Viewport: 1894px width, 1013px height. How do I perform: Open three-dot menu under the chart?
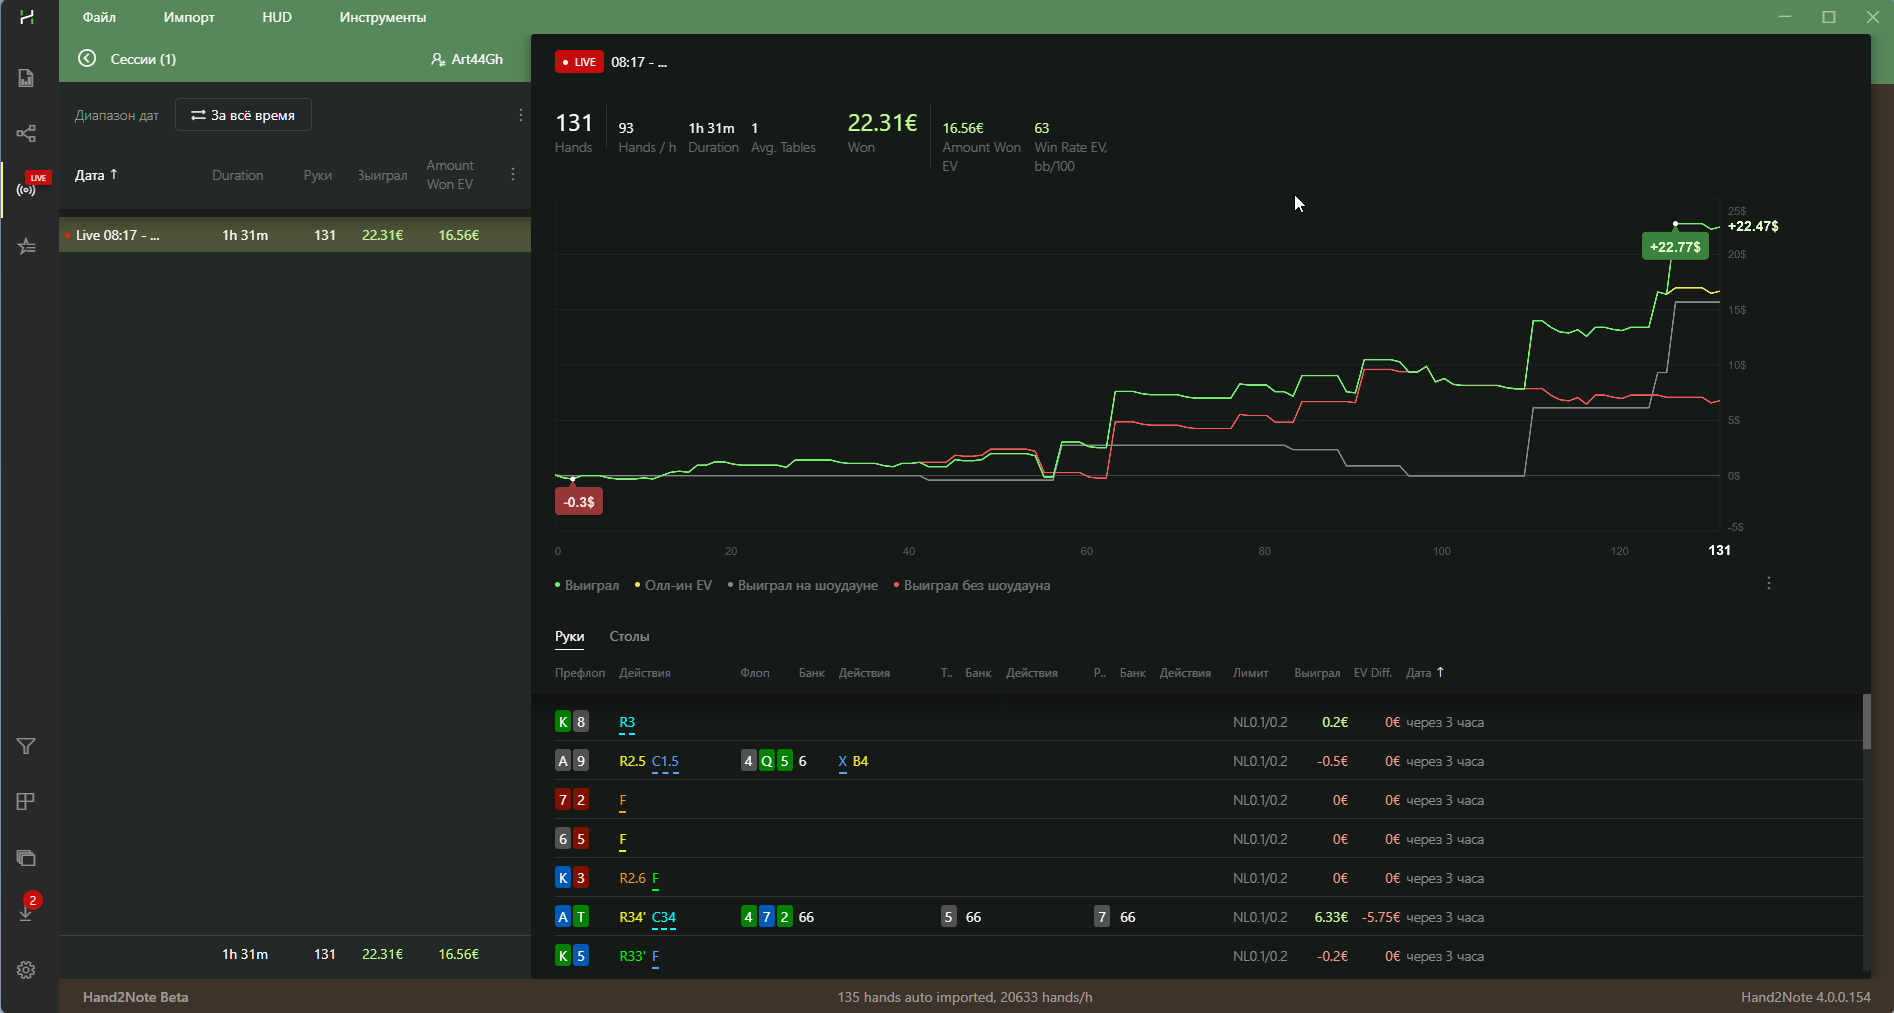pos(1769,583)
